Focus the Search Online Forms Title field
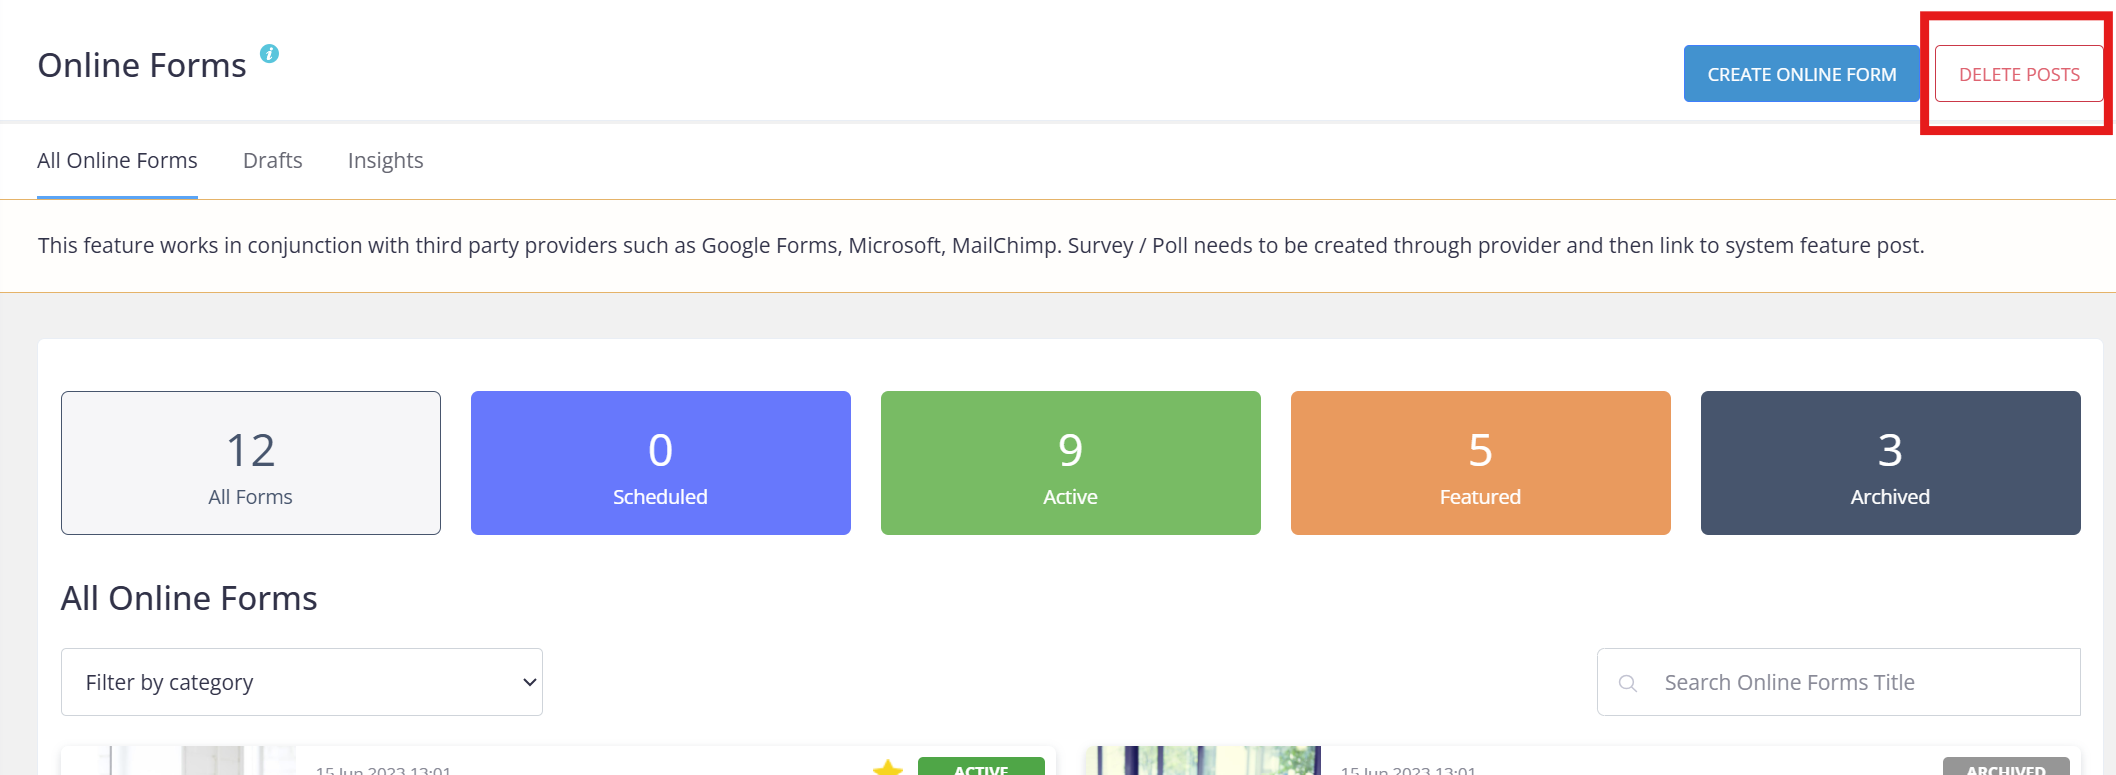The width and height of the screenshot is (2116, 775). [x=1839, y=682]
